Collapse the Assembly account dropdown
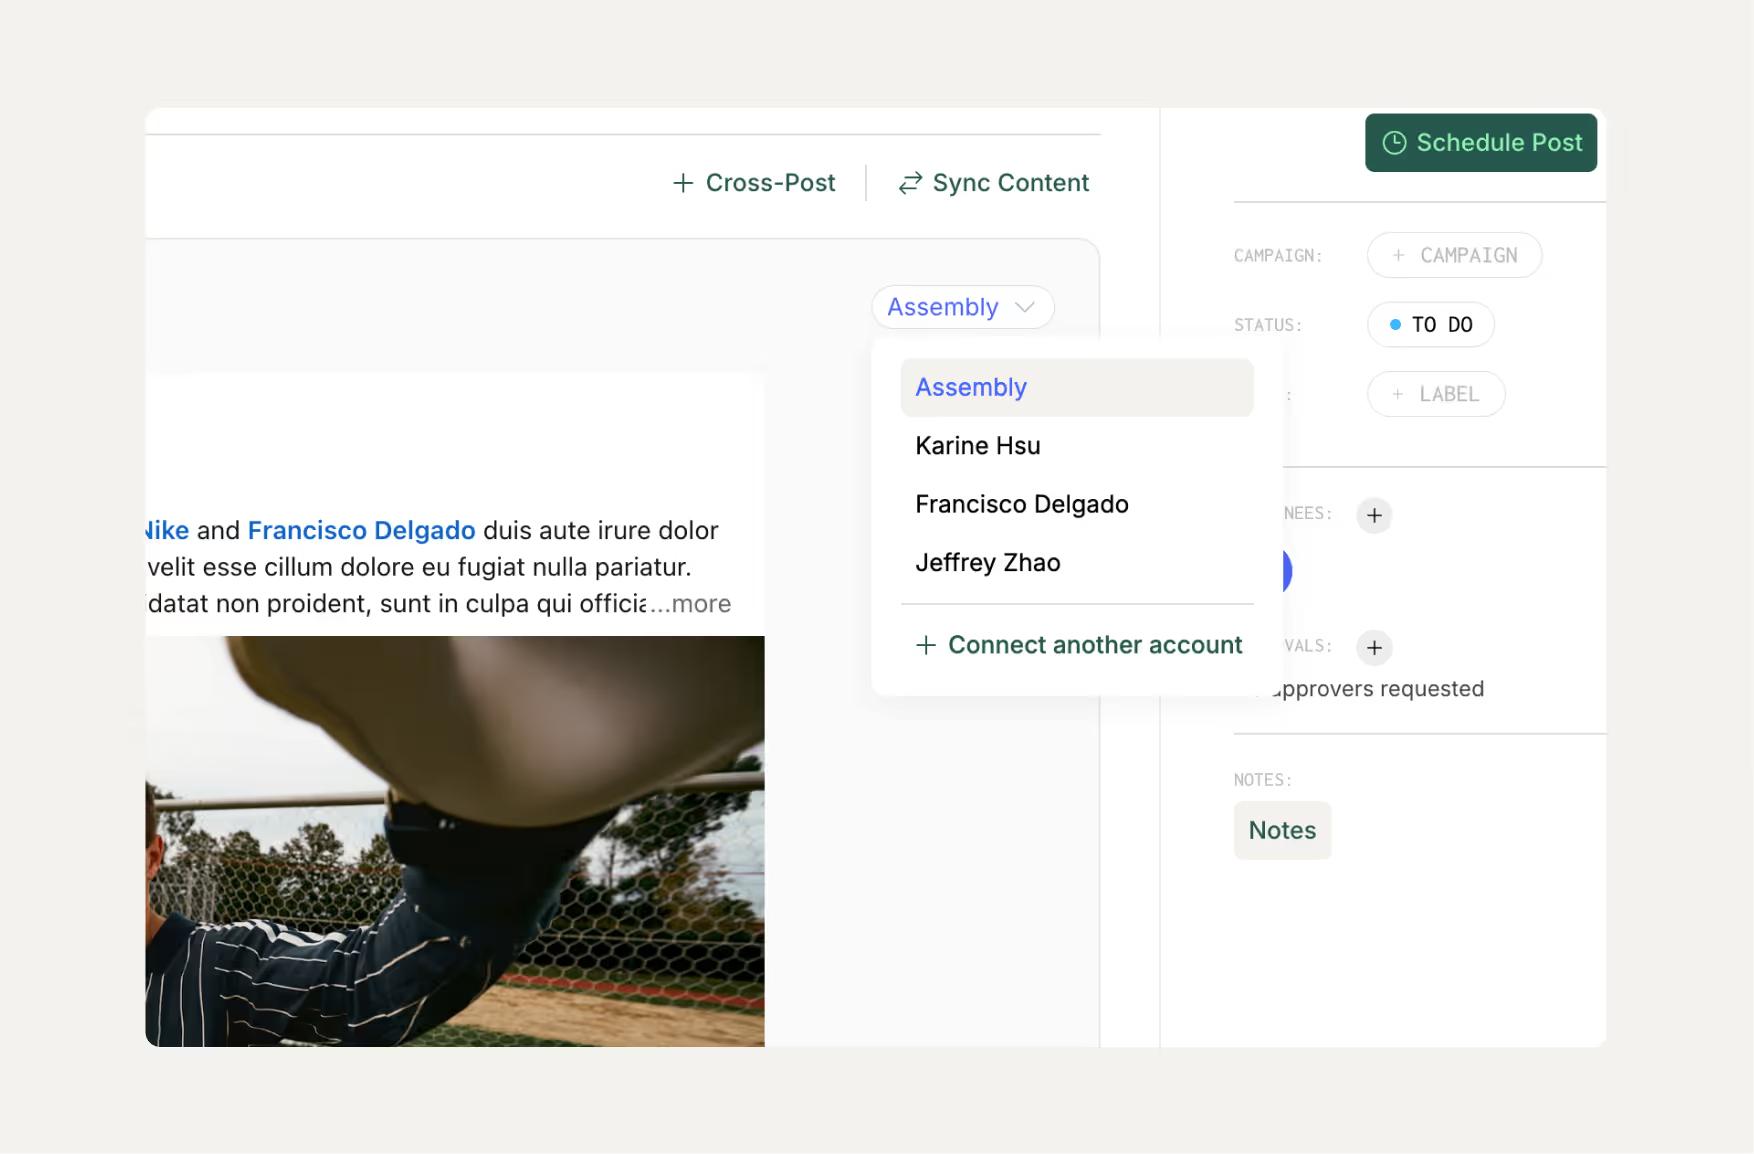The width and height of the screenshot is (1754, 1154). [x=962, y=307]
